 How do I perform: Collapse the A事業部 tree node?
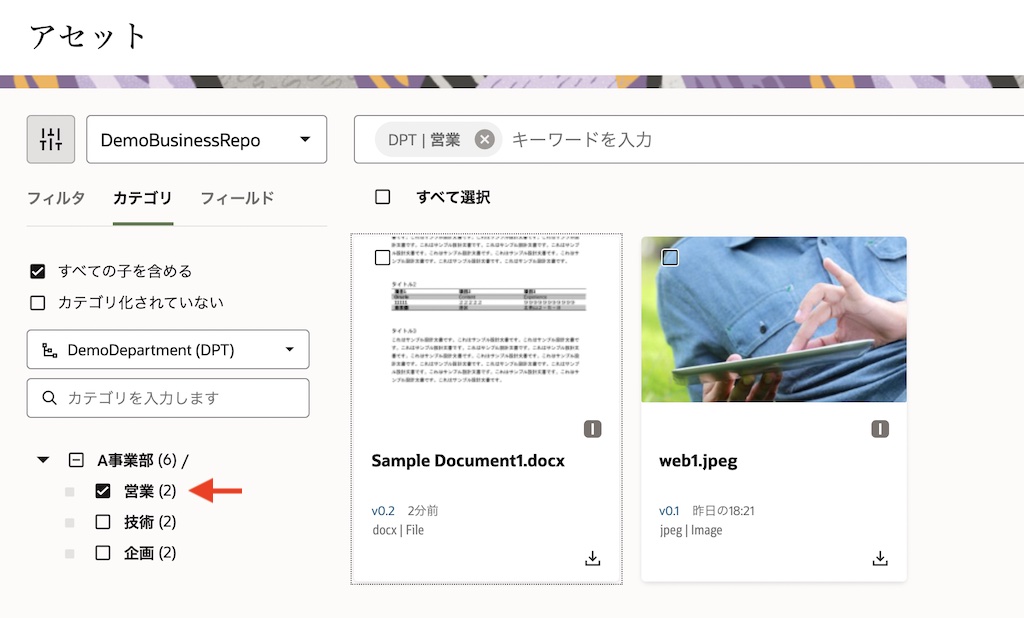[42, 460]
